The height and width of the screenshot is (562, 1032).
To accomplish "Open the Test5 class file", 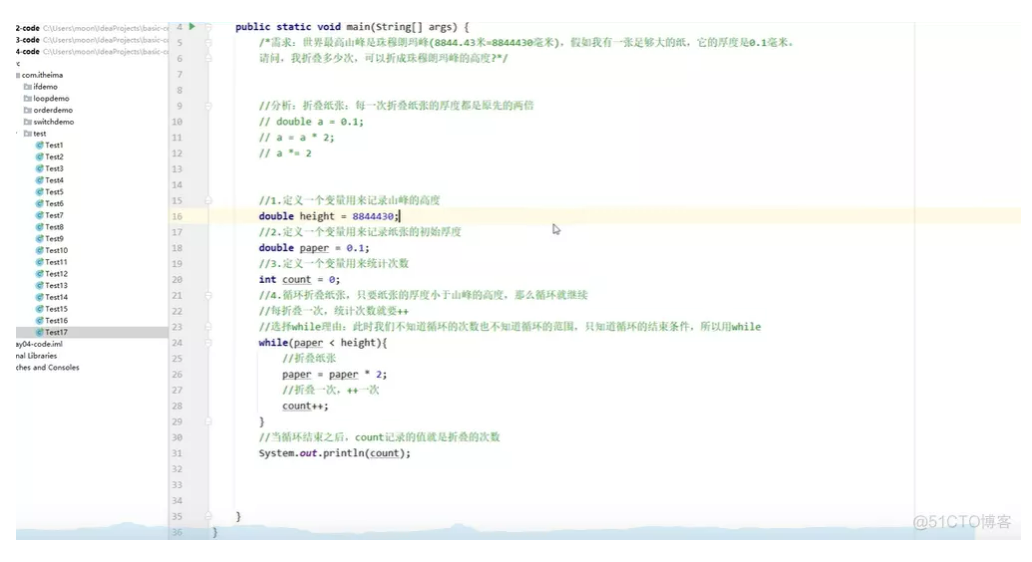I will click(54, 192).
